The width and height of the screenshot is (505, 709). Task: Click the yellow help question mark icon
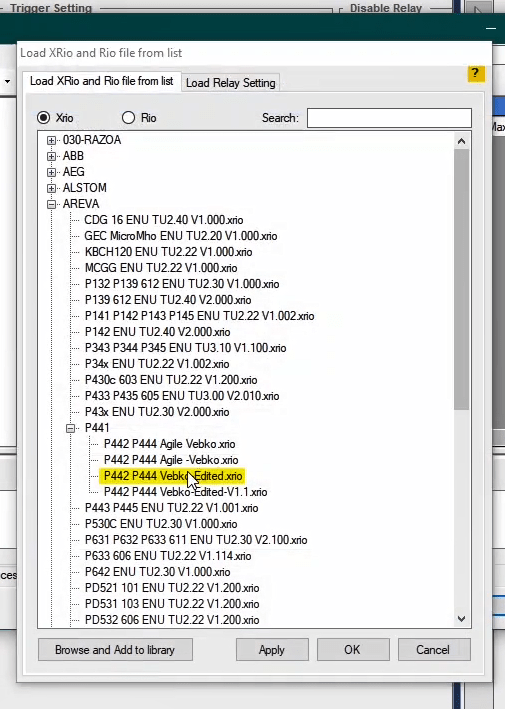tap(476, 73)
